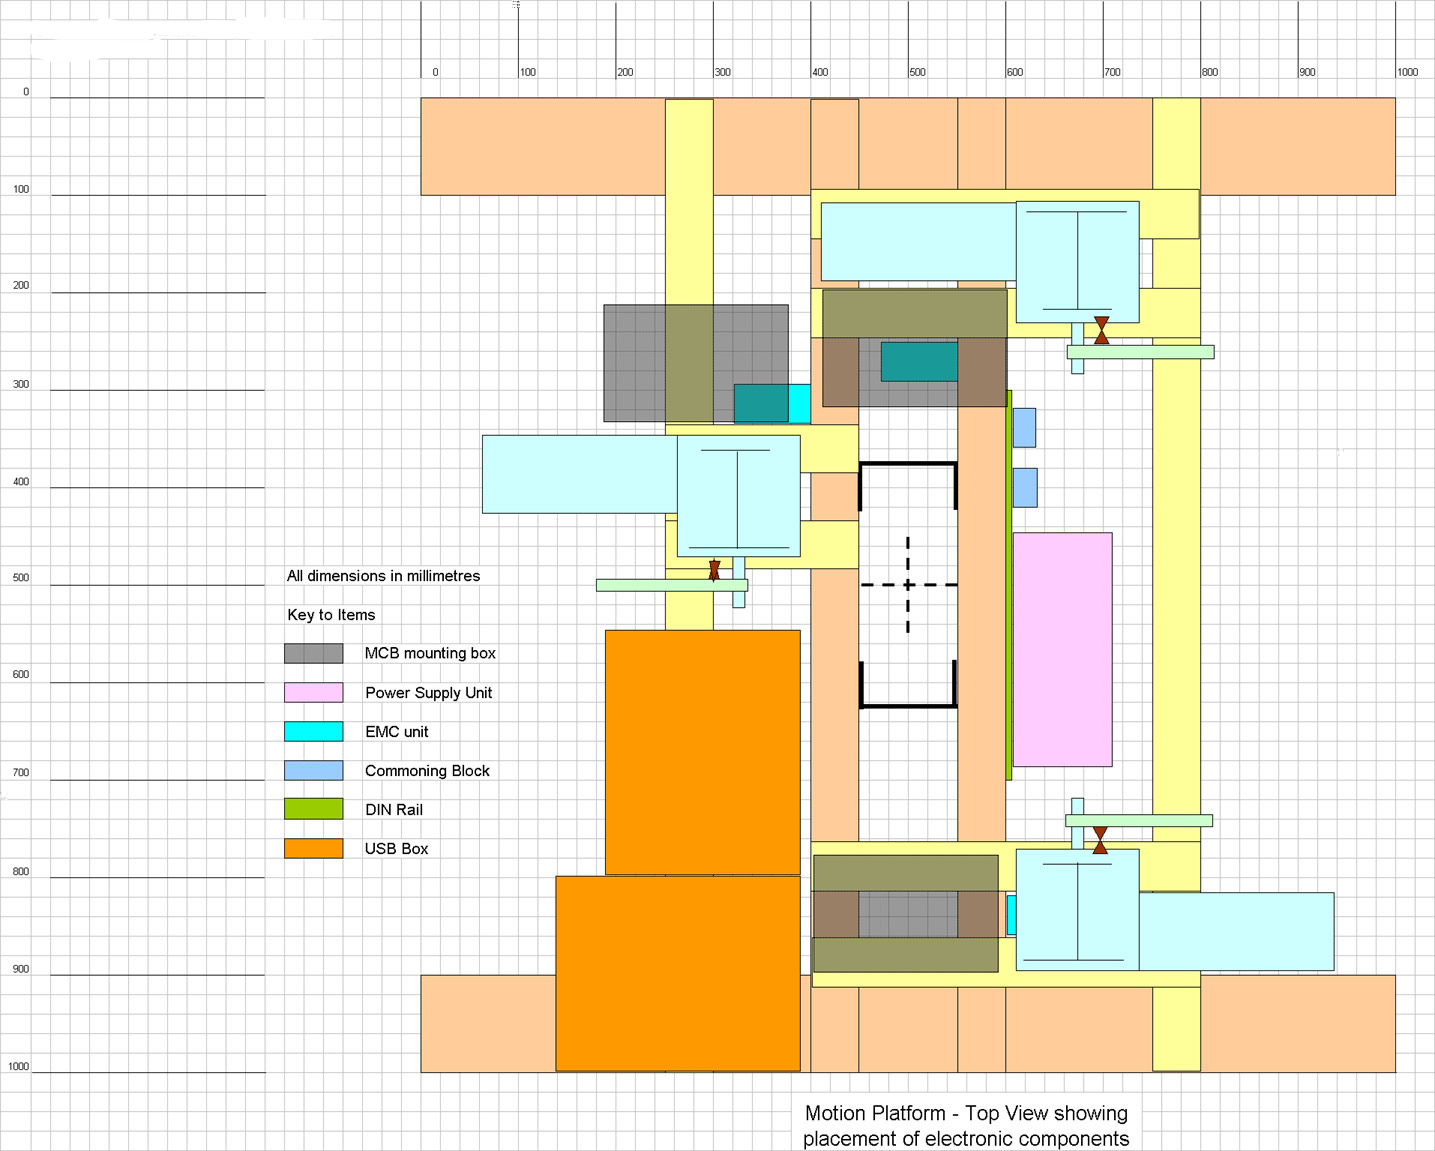Screen dimensions: 1435x1151
Task: Click the green DIN Rail legend swatch
Action: click(313, 809)
